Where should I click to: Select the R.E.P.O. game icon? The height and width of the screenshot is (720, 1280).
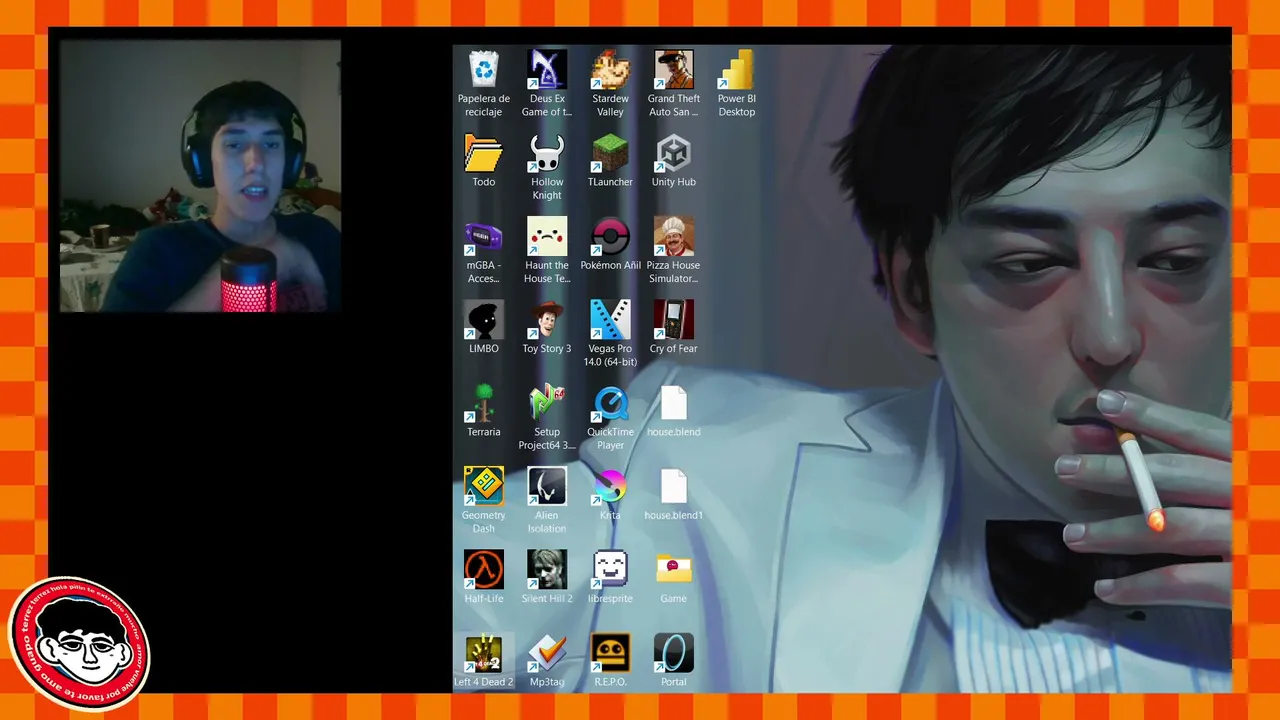click(610, 653)
